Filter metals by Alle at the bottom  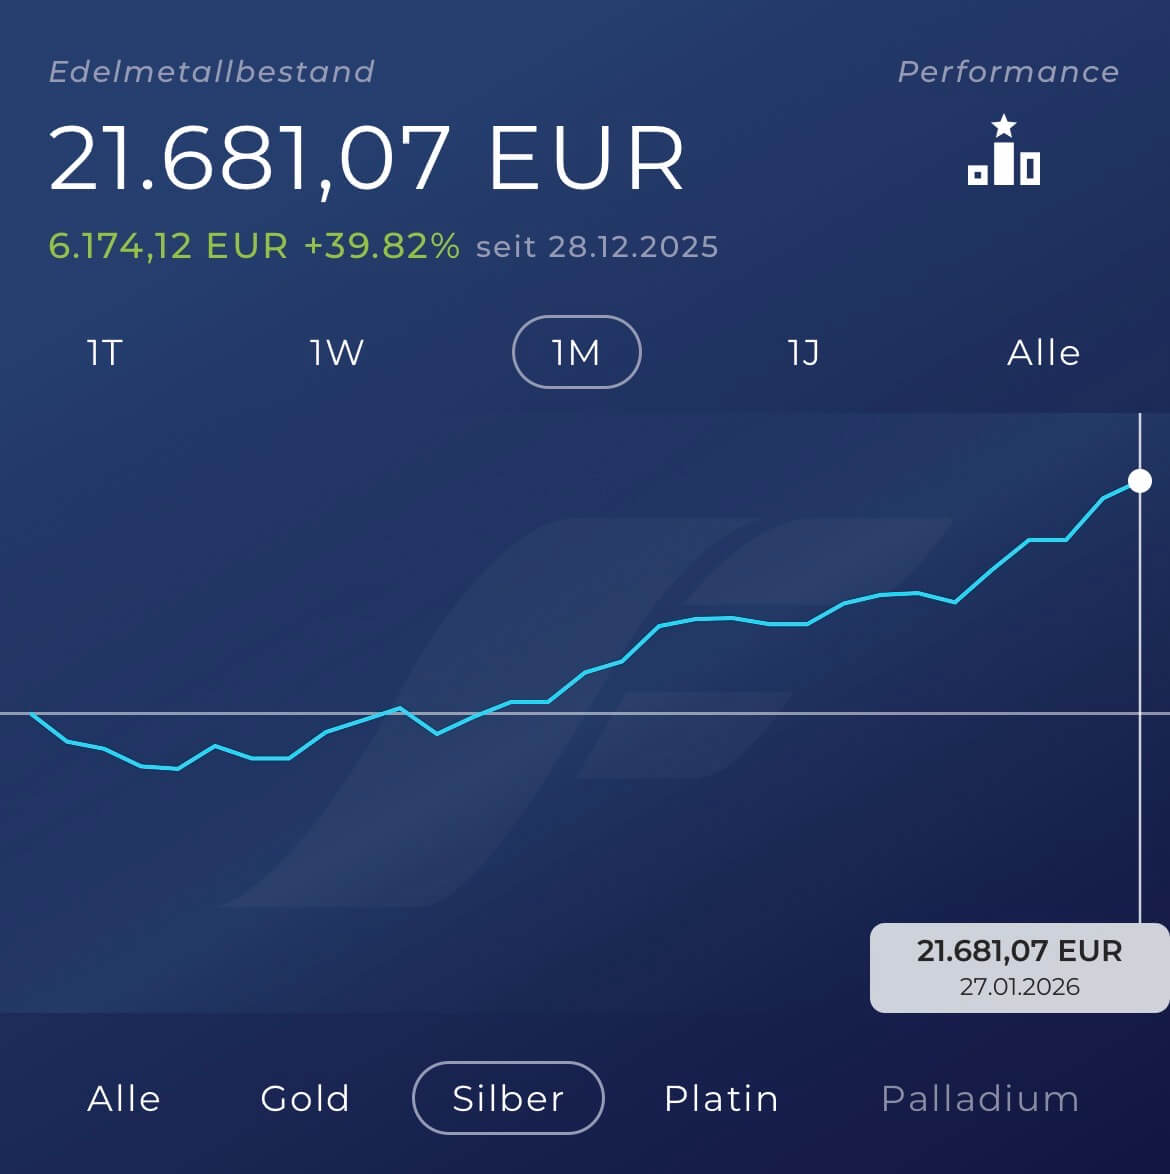[x=124, y=1098]
